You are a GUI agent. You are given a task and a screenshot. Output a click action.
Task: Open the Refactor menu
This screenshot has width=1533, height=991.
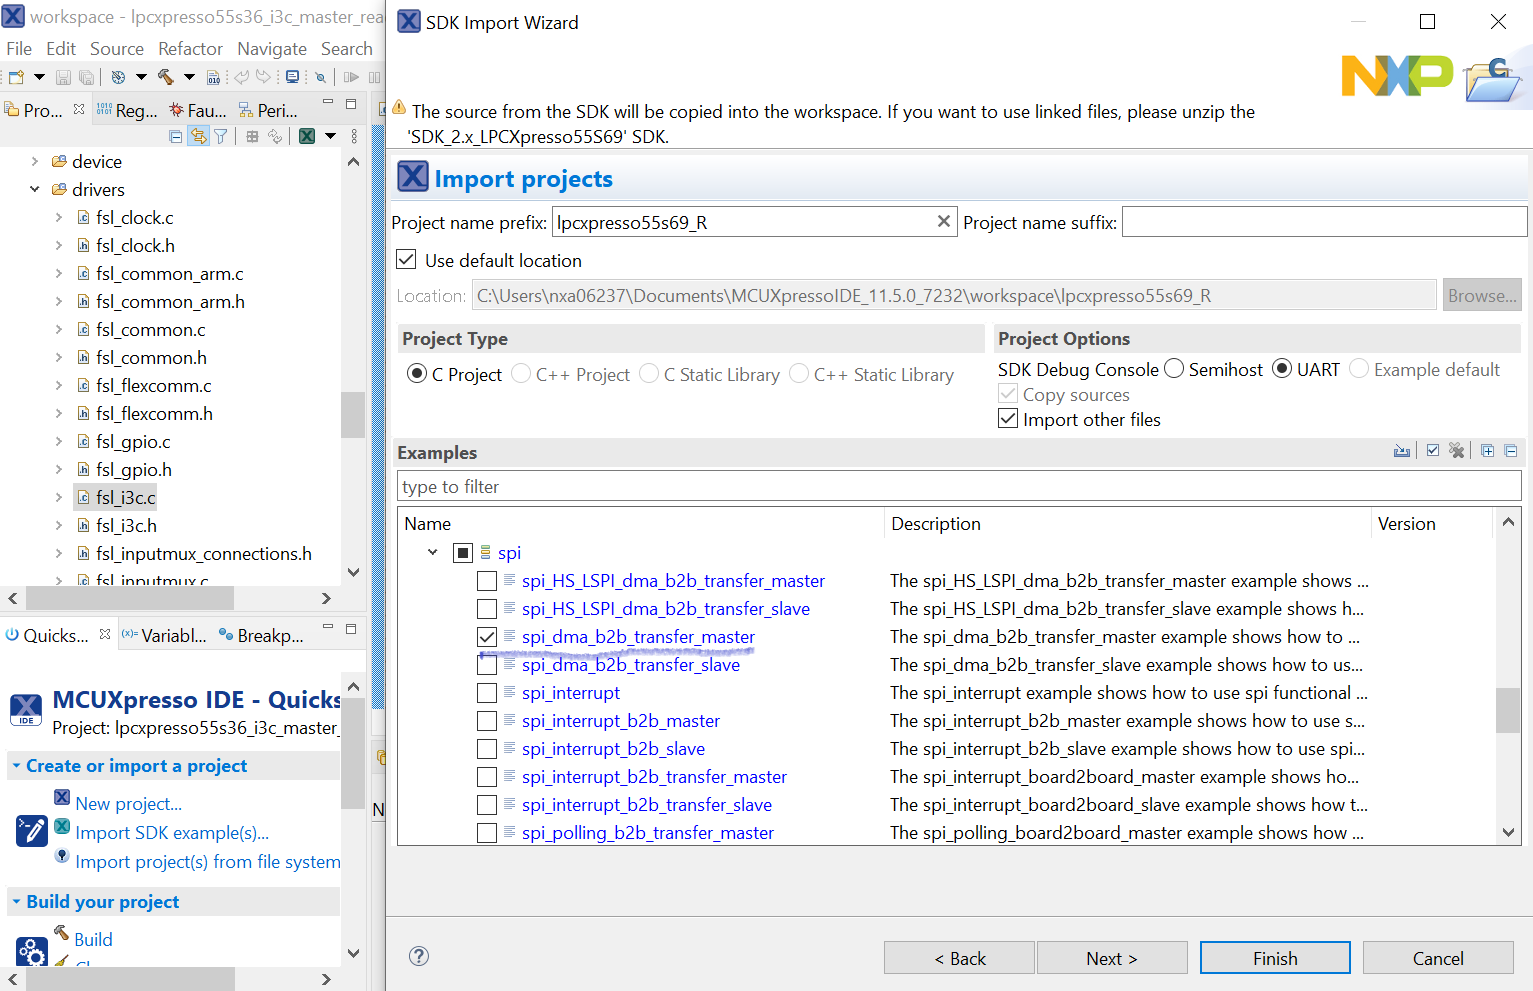point(190,47)
